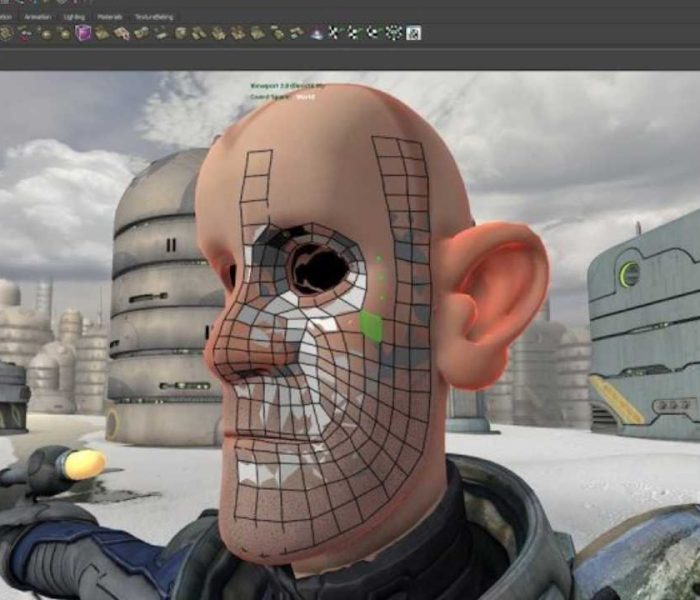
Task: Click olive icon immediately left of blue cone
Action: [x=297, y=33]
